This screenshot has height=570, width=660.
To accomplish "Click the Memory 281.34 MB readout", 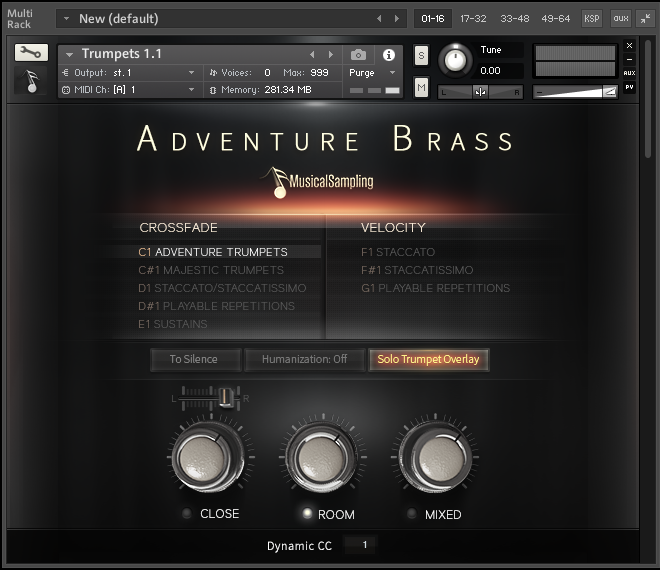I will (287, 90).
